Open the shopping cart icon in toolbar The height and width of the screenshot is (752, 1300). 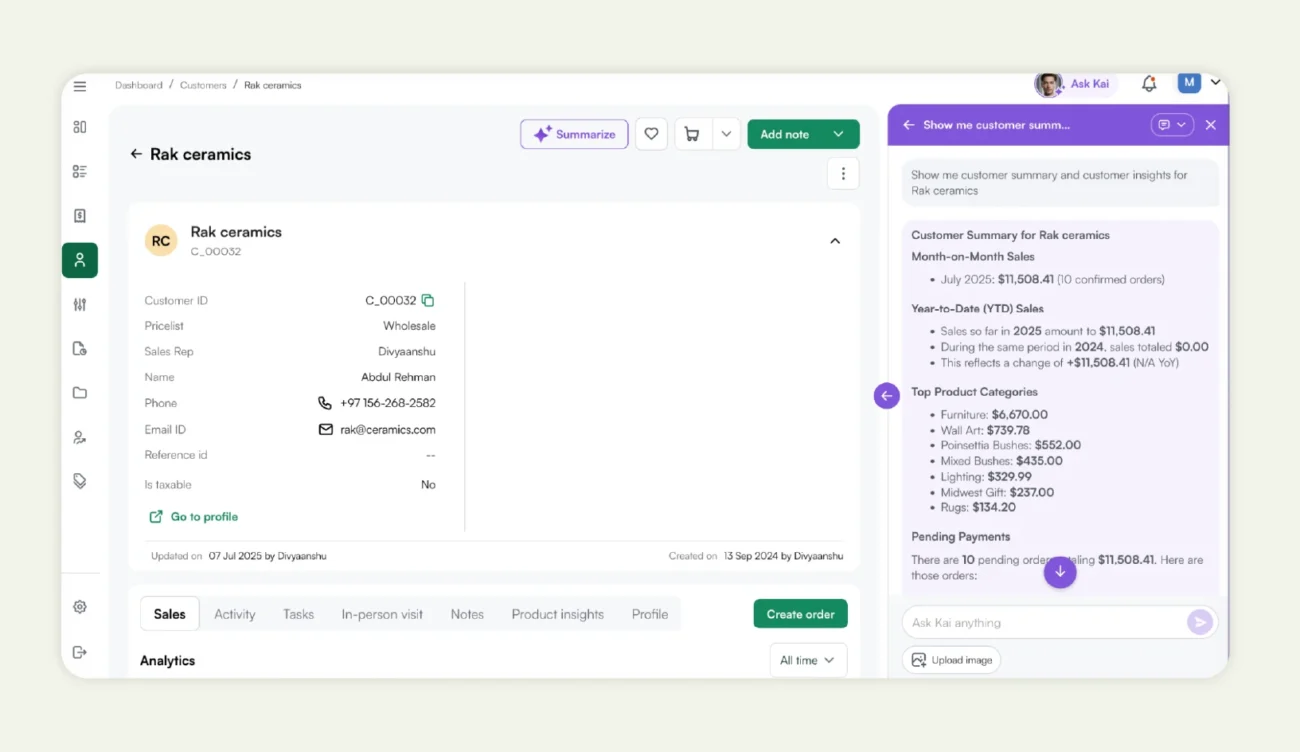(x=692, y=133)
